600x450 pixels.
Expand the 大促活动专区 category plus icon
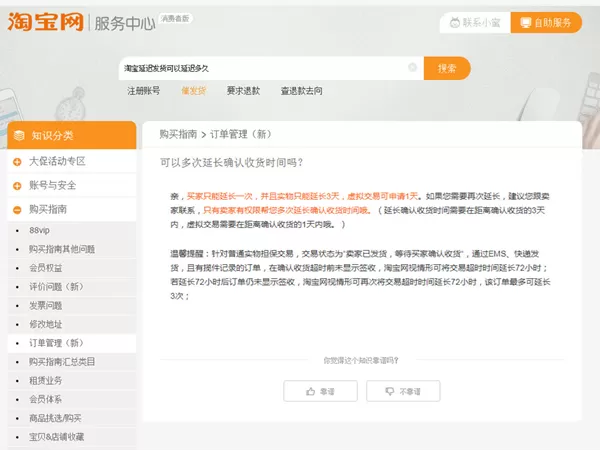click(17, 162)
